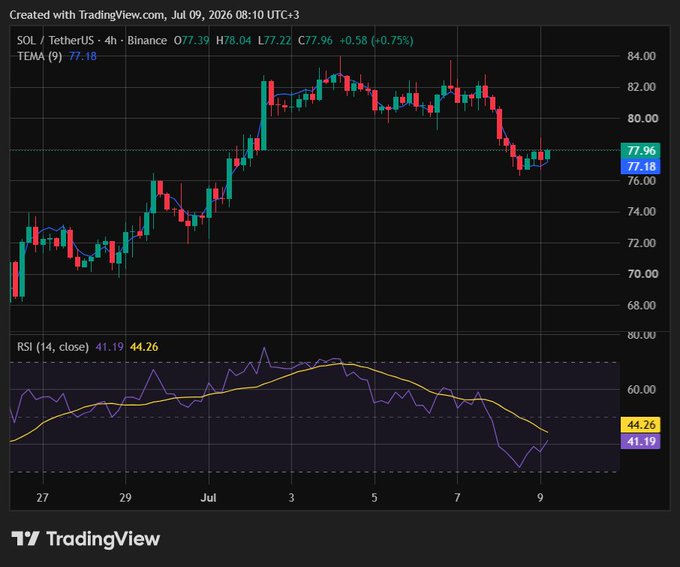Click the high price H78.04 value
This screenshot has width=680, height=567.
(x=233, y=40)
